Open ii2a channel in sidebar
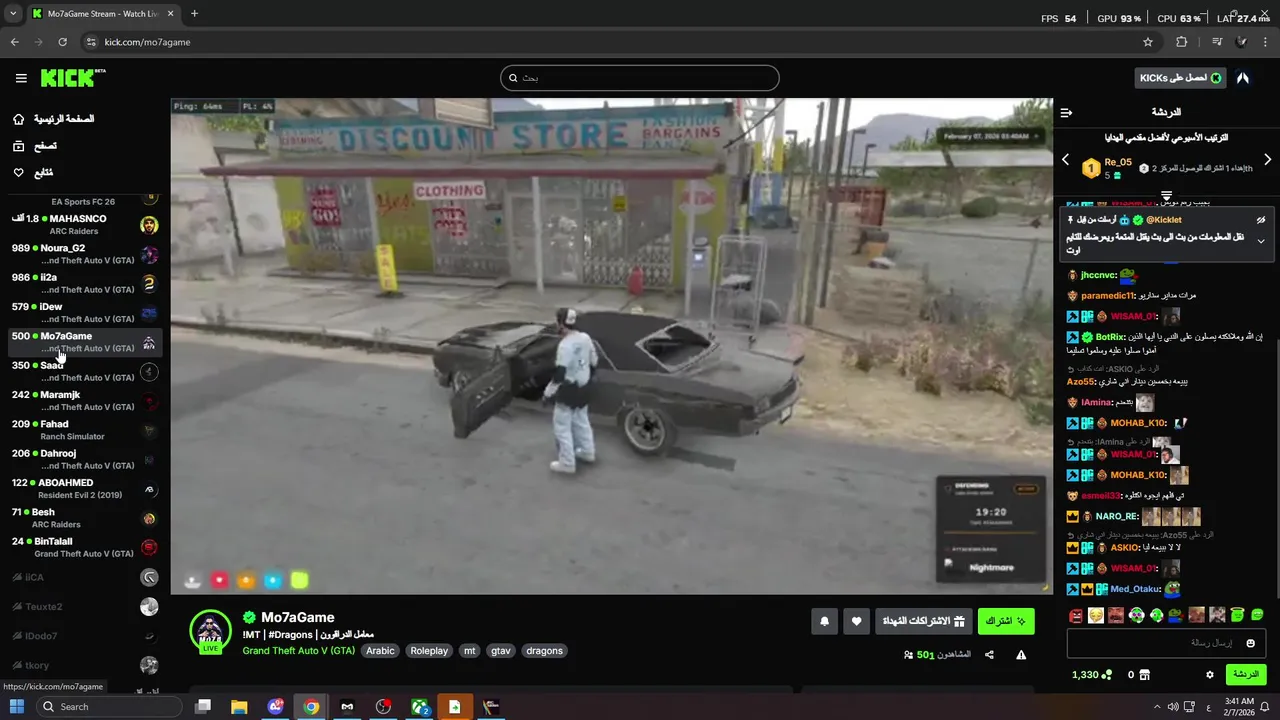The height and width of the screenshot is (720, 1280). [85, 283]
